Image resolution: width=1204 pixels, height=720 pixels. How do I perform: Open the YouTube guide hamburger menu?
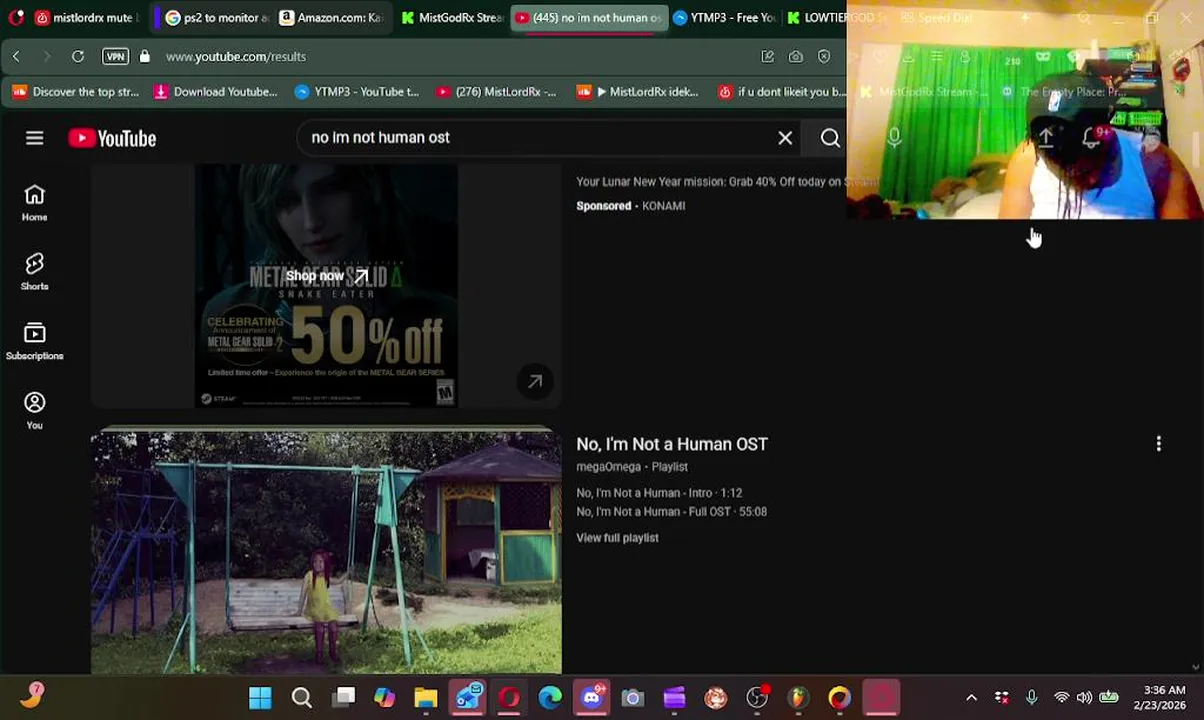[x=35, y=138]
